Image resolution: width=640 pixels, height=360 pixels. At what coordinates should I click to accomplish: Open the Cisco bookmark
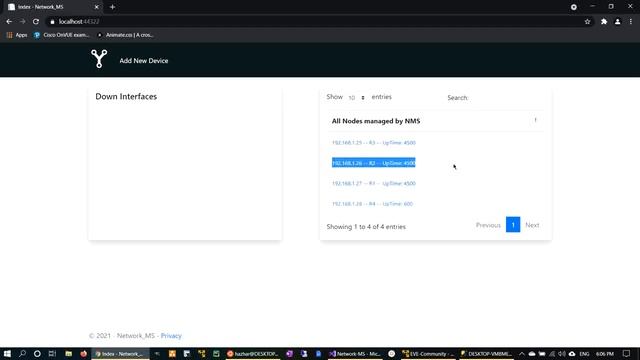pos(61,35)
